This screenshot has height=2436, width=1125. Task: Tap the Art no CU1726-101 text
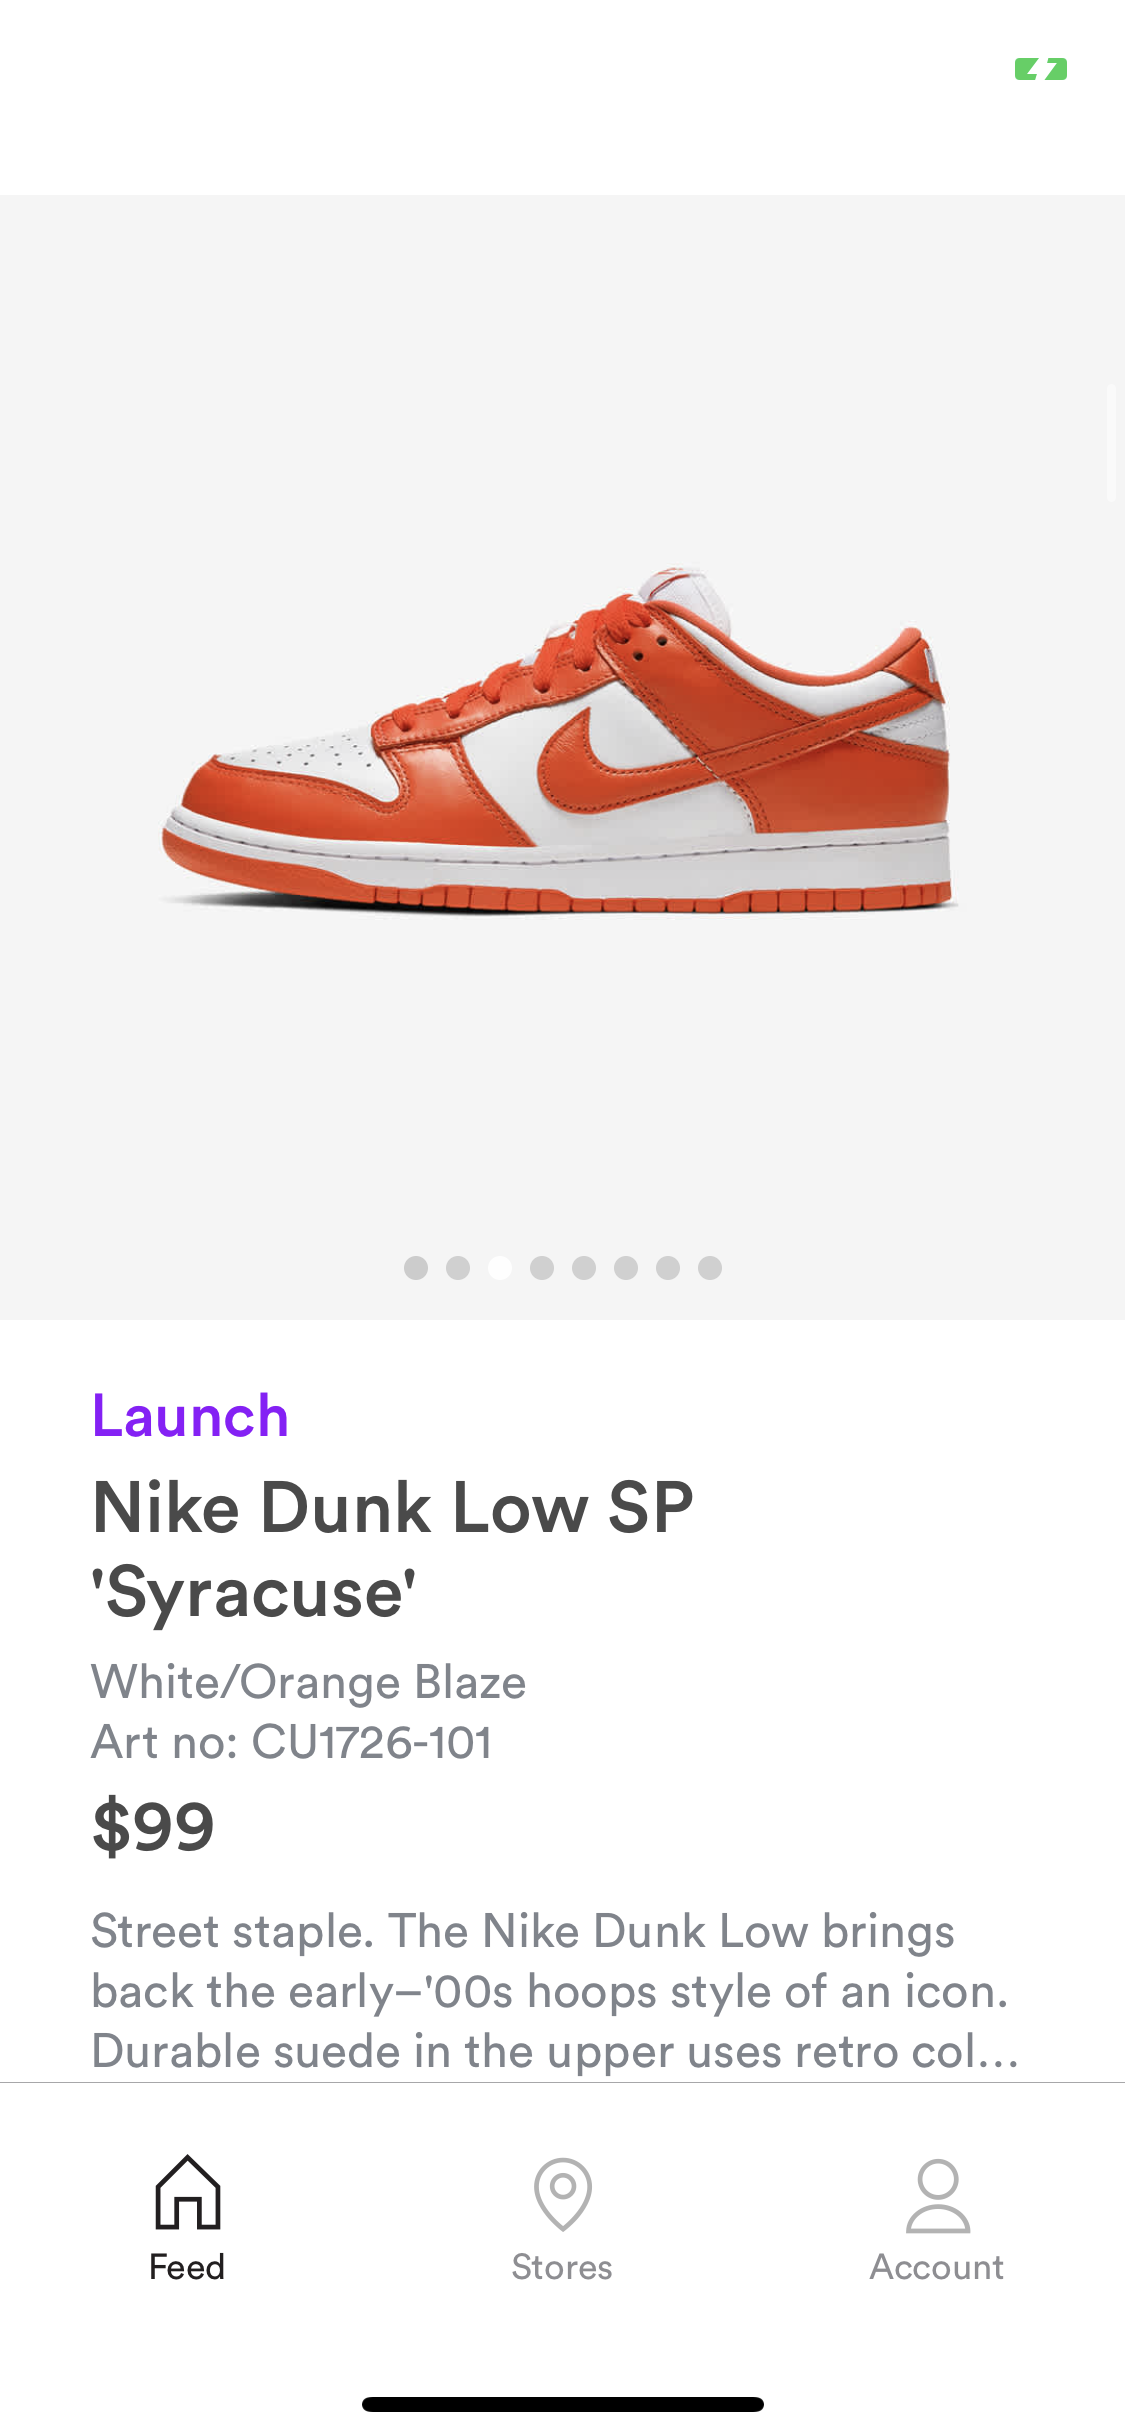(x=291, y=1742)
